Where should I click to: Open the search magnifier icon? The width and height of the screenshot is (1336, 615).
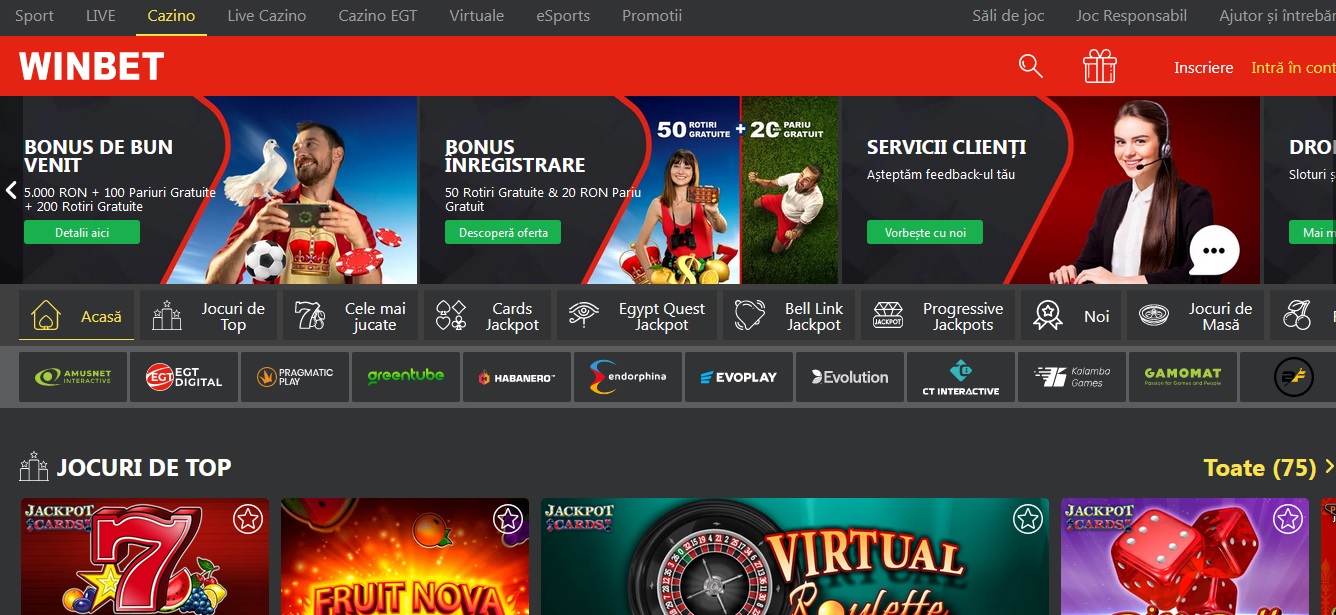pos(1030,66)
